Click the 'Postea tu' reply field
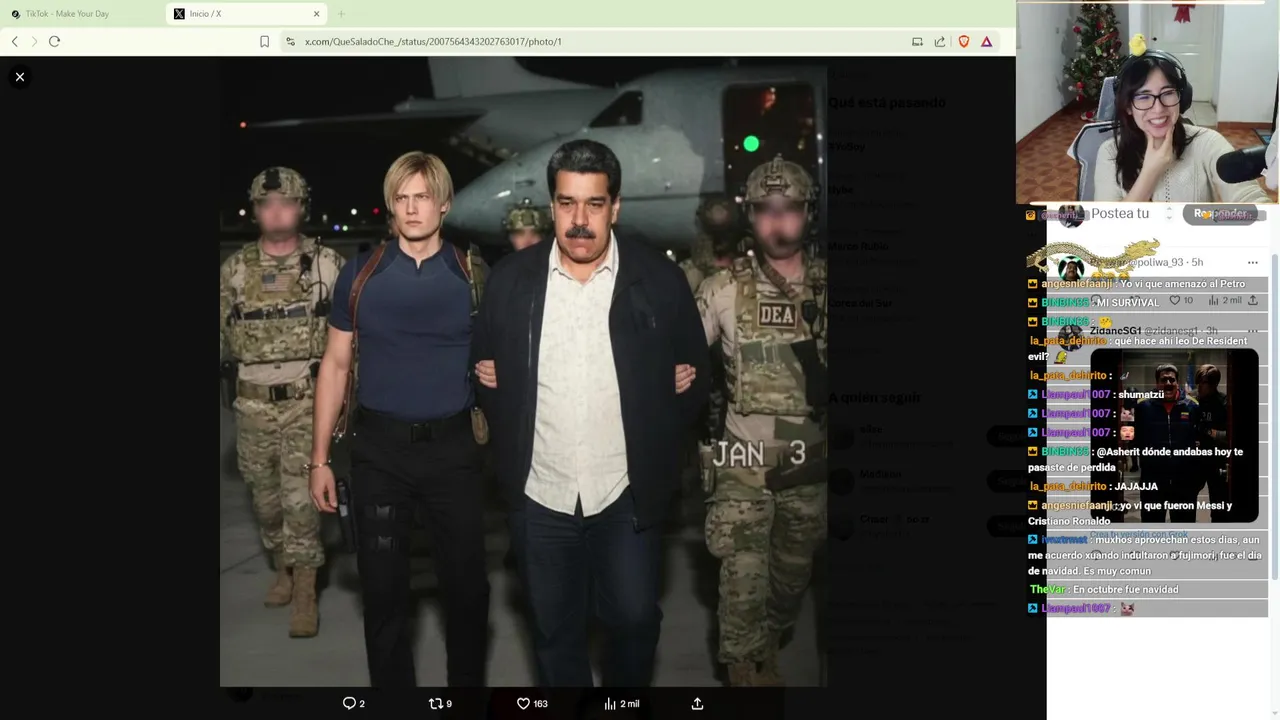This screenshot has width=1280, height=720. [x=1120, y=213]
